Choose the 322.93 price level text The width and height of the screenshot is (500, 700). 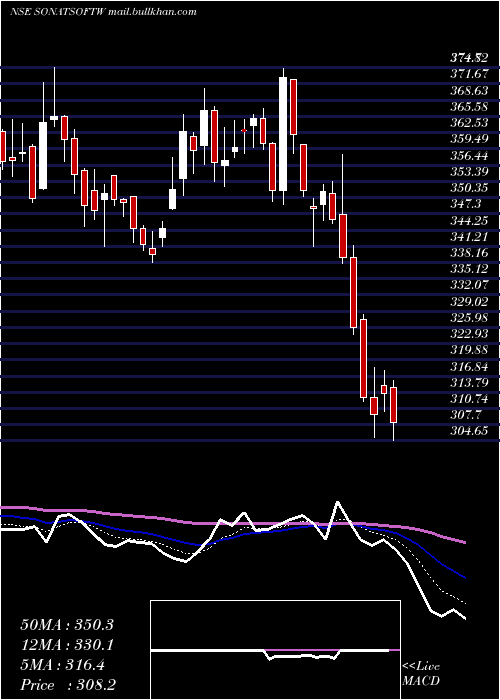click(469, 334)
